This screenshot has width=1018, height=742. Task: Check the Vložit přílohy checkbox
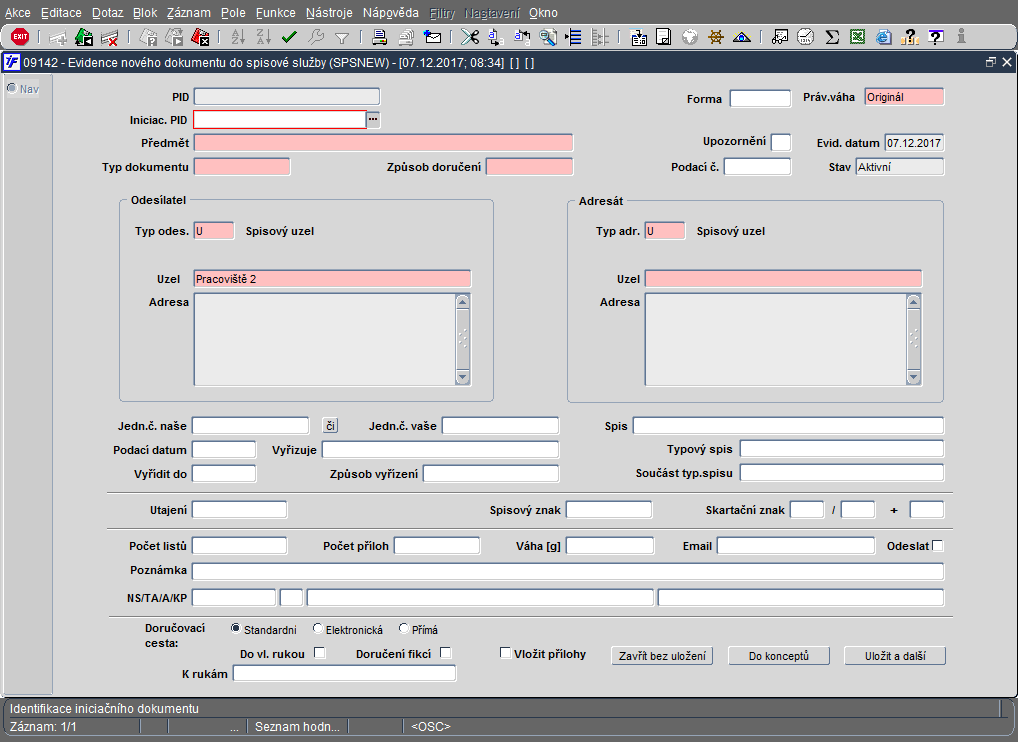pyautogui.click(x=506, y=653)
